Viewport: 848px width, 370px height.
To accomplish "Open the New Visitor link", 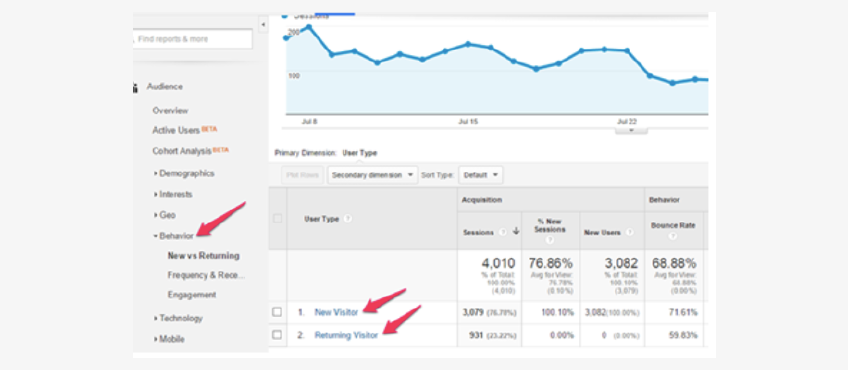I will (336, 312).
